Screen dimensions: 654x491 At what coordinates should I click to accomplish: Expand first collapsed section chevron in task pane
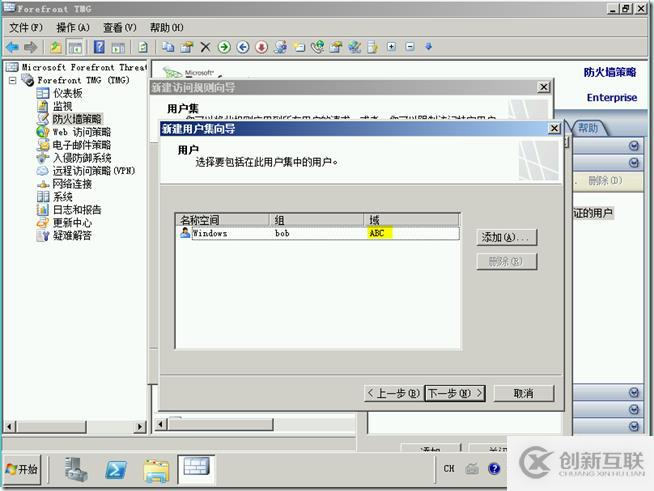tap(634, 146)
